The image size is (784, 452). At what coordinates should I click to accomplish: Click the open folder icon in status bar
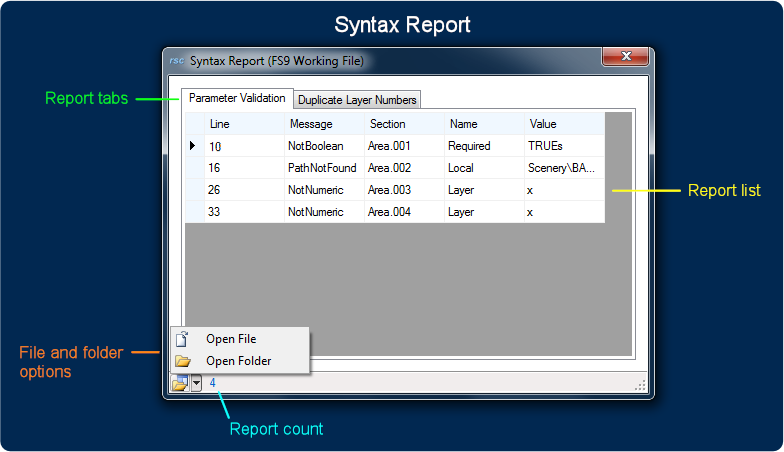(180, 383)
